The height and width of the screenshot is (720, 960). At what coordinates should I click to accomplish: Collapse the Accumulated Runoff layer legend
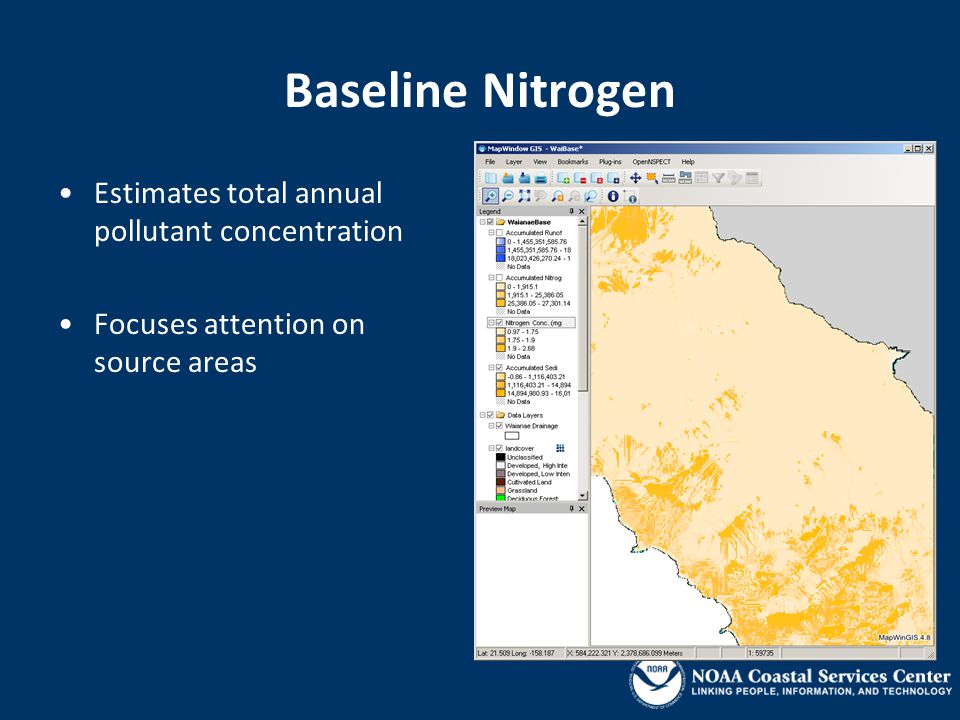(x=491, y=233)
